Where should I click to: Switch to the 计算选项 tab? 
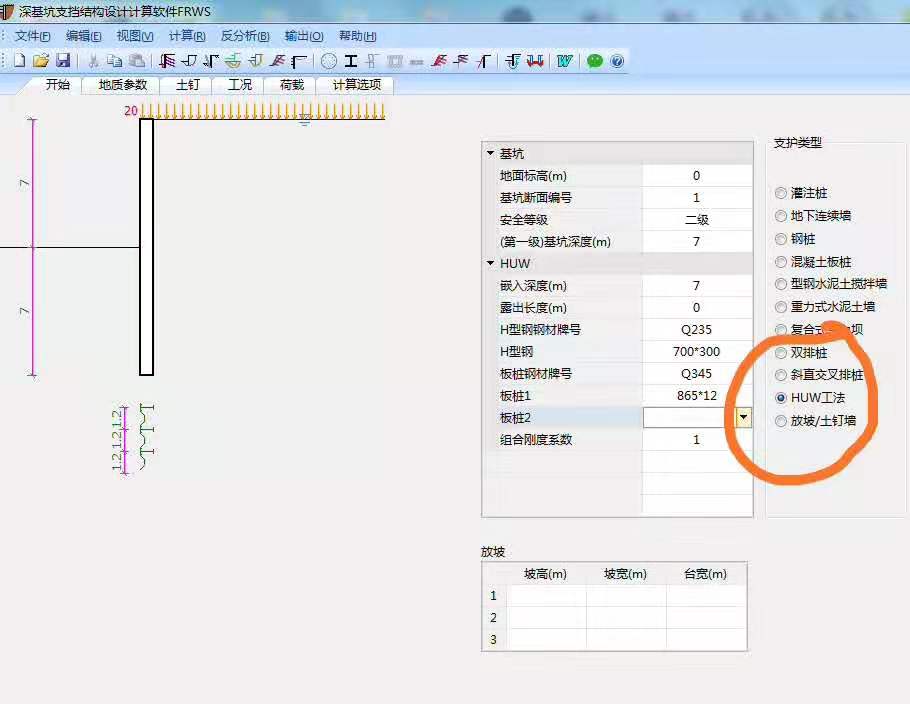pyautogui.click(x=356, y=85)
